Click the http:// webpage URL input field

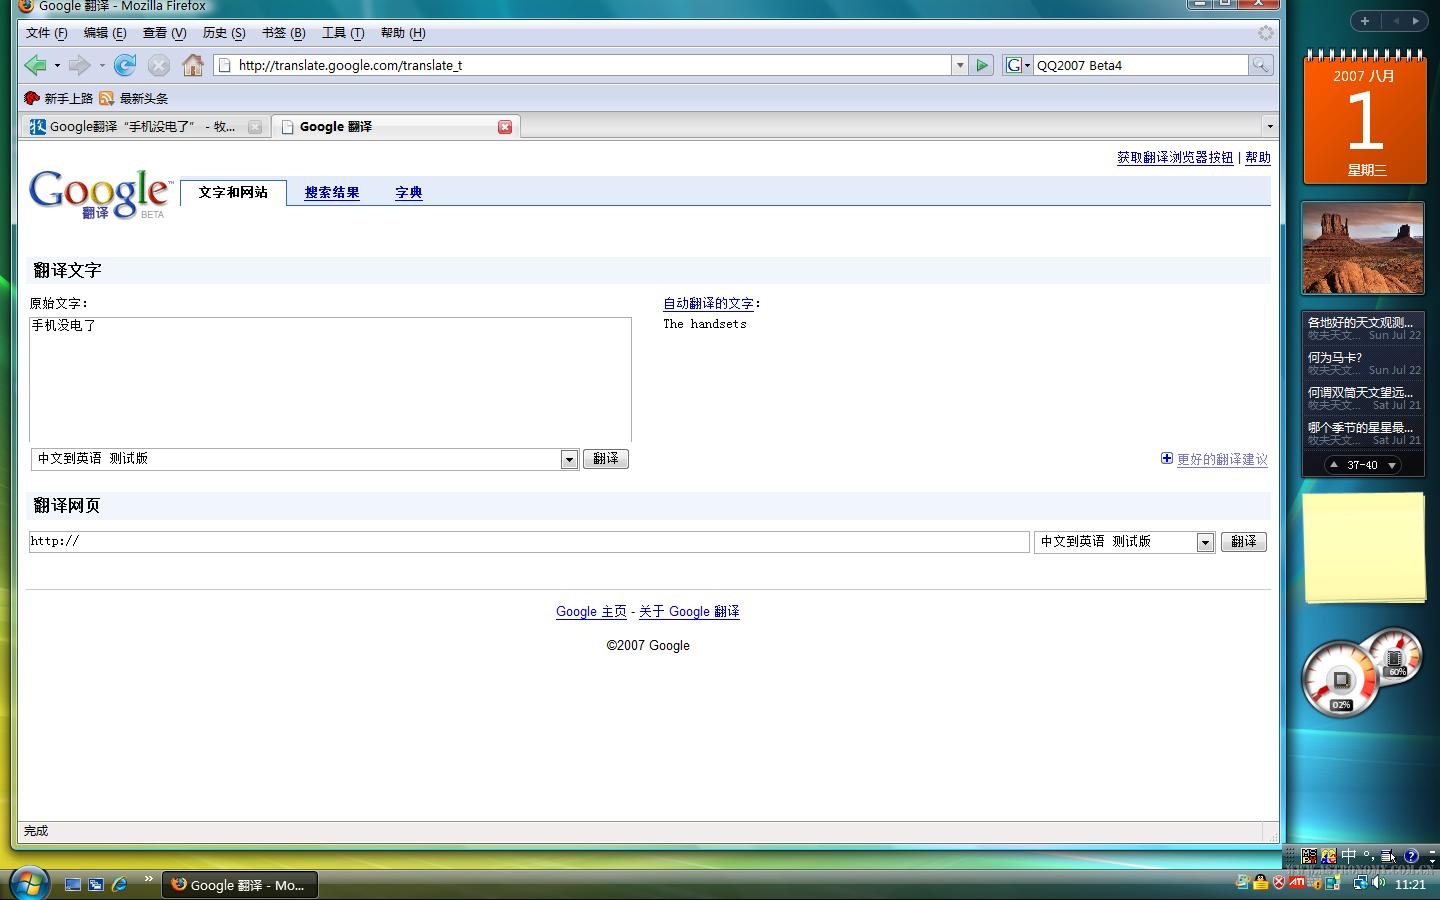pos(528,542)
